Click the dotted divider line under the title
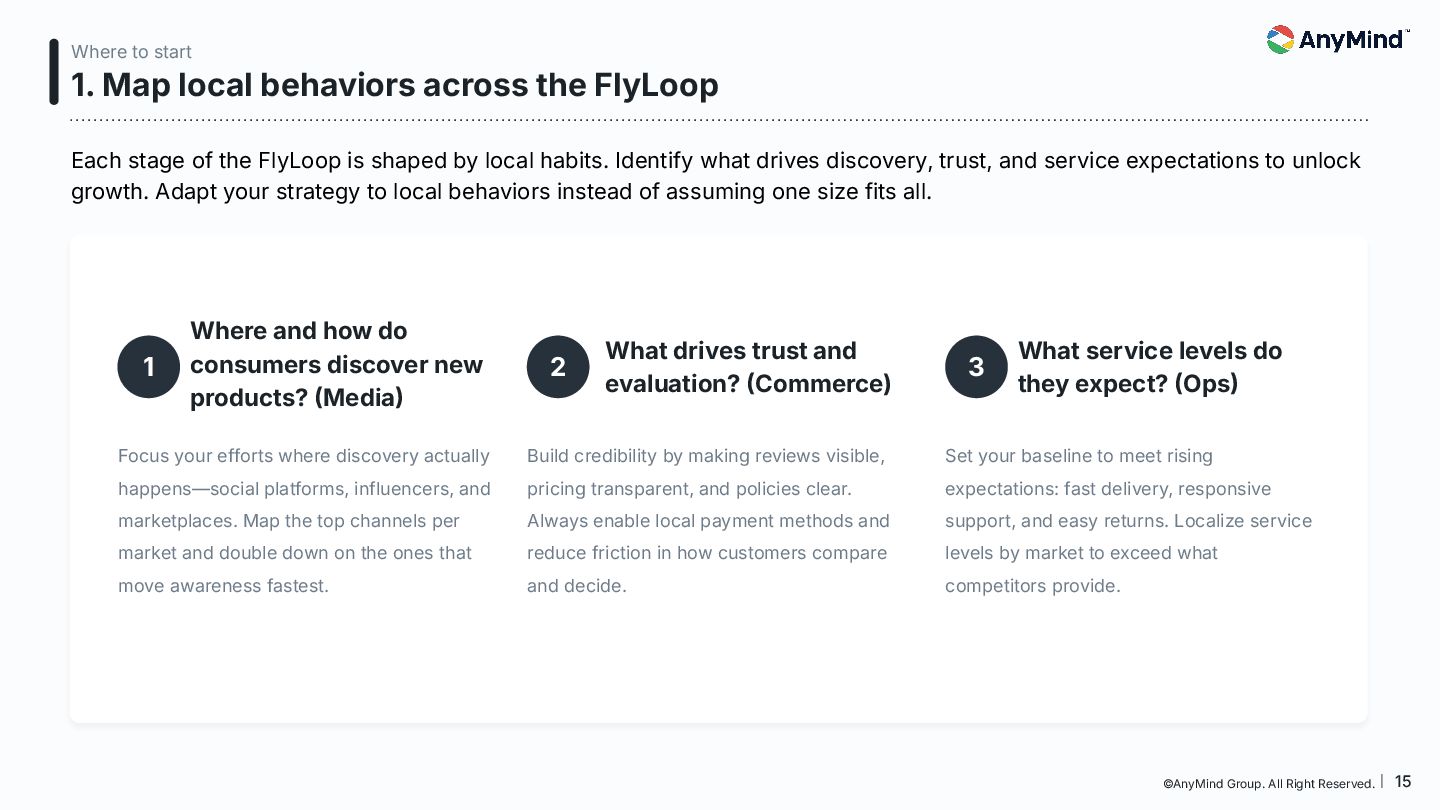This screenshot has height=810, width=1440. pos(718,120)
